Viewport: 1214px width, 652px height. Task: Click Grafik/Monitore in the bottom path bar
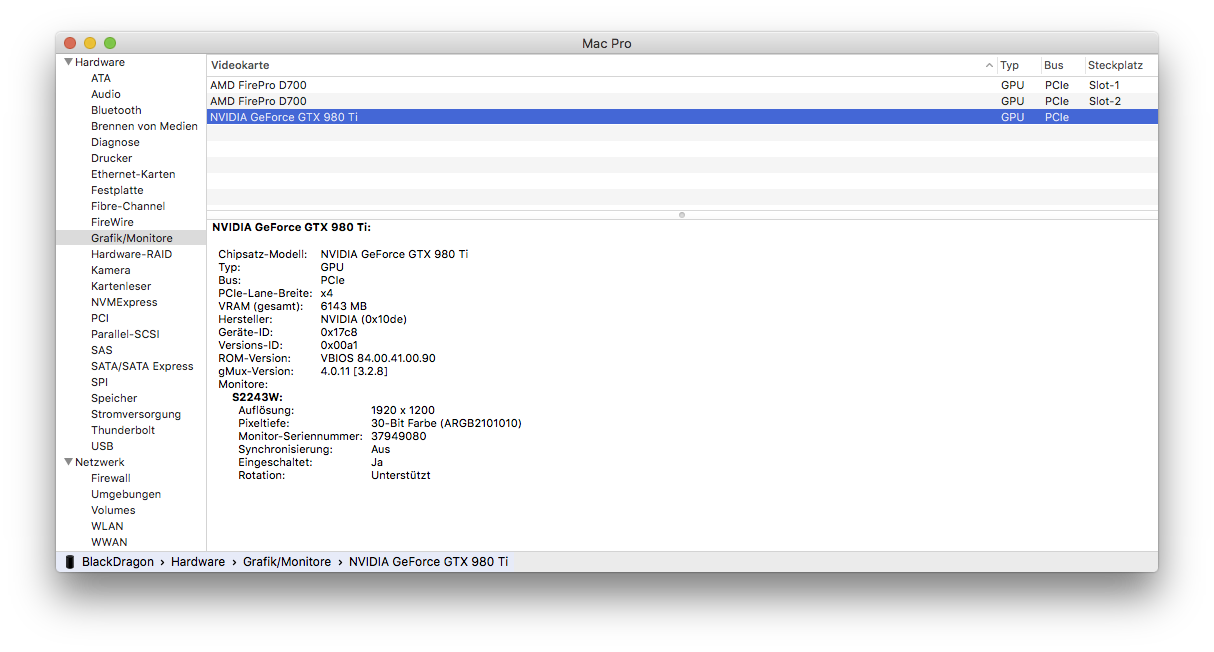pyautogui.click(x=287, y=562)
